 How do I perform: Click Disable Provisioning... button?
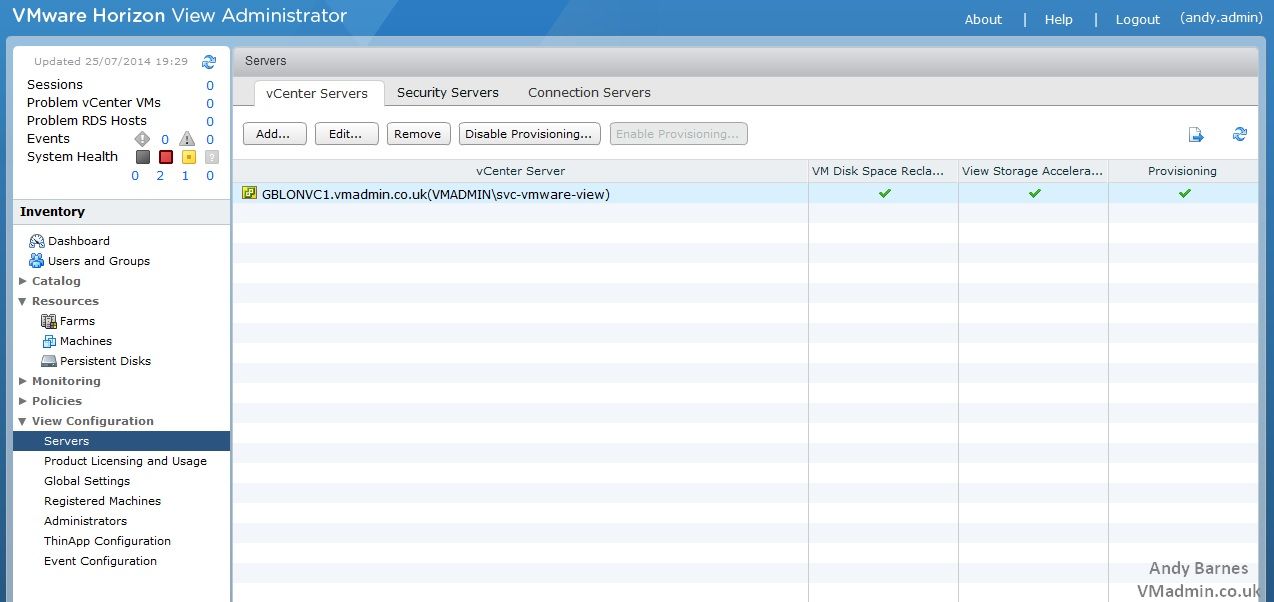click(x=530, y=134)
